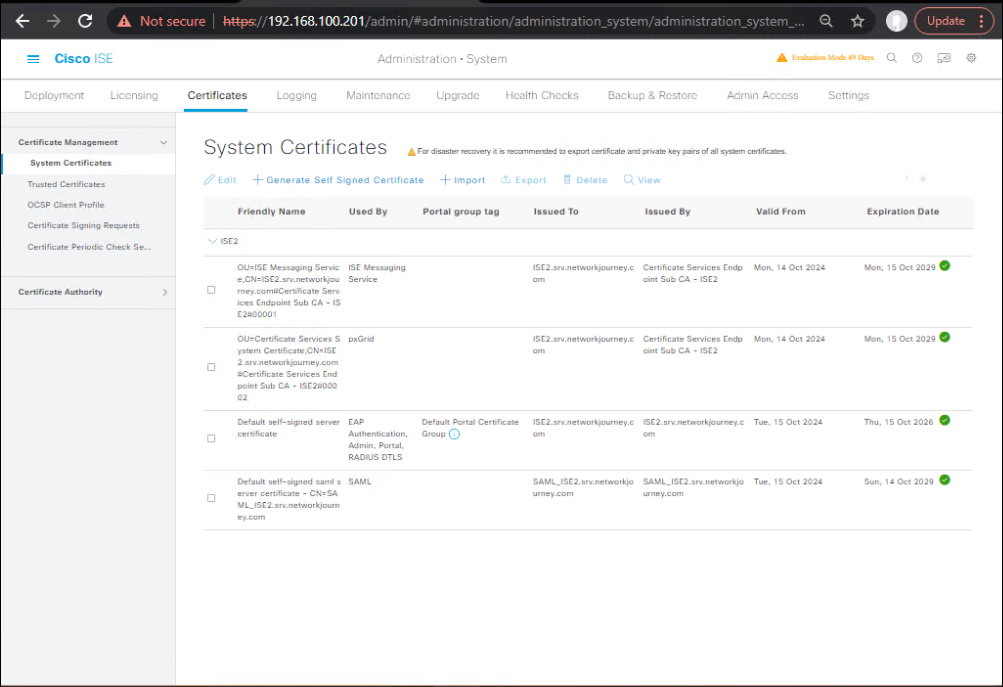Click the Valid From column header

[780, 212]
